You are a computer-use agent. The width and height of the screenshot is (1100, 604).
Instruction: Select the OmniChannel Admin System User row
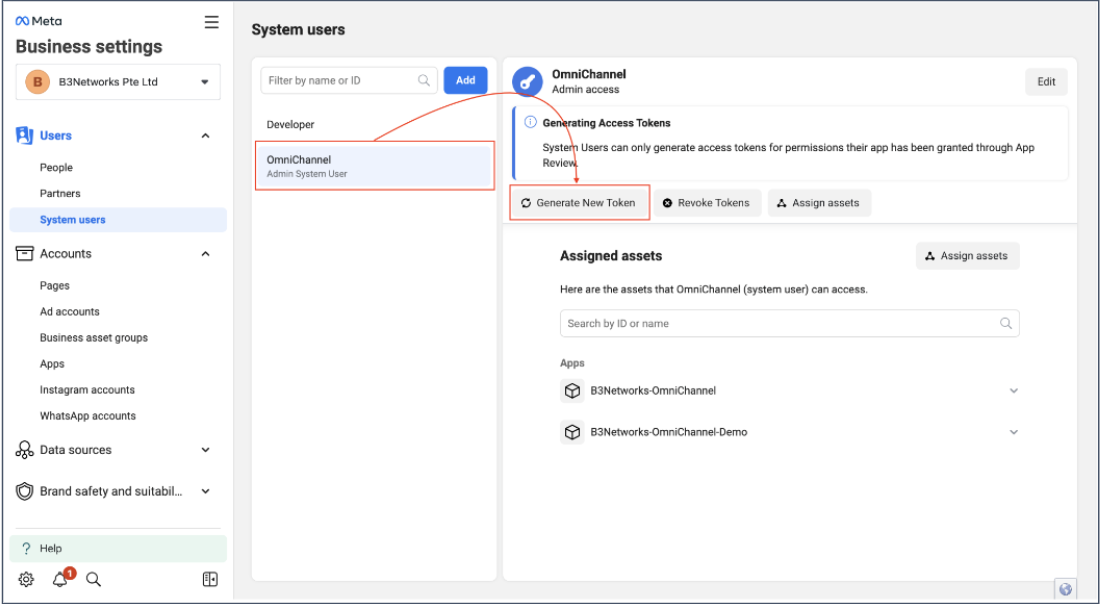(374, 166)
